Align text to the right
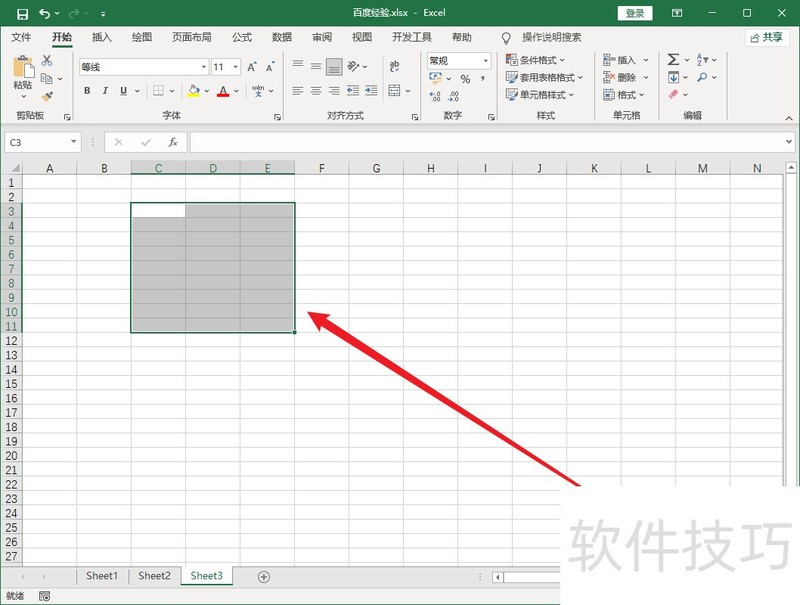Viewport: 800px width, 605px height. tap(334, 91)
